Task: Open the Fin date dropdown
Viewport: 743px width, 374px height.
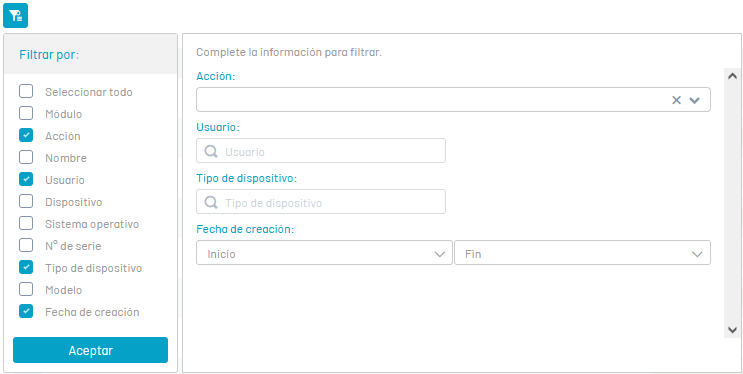Action: pyautogui.click(x=582, y=253)
